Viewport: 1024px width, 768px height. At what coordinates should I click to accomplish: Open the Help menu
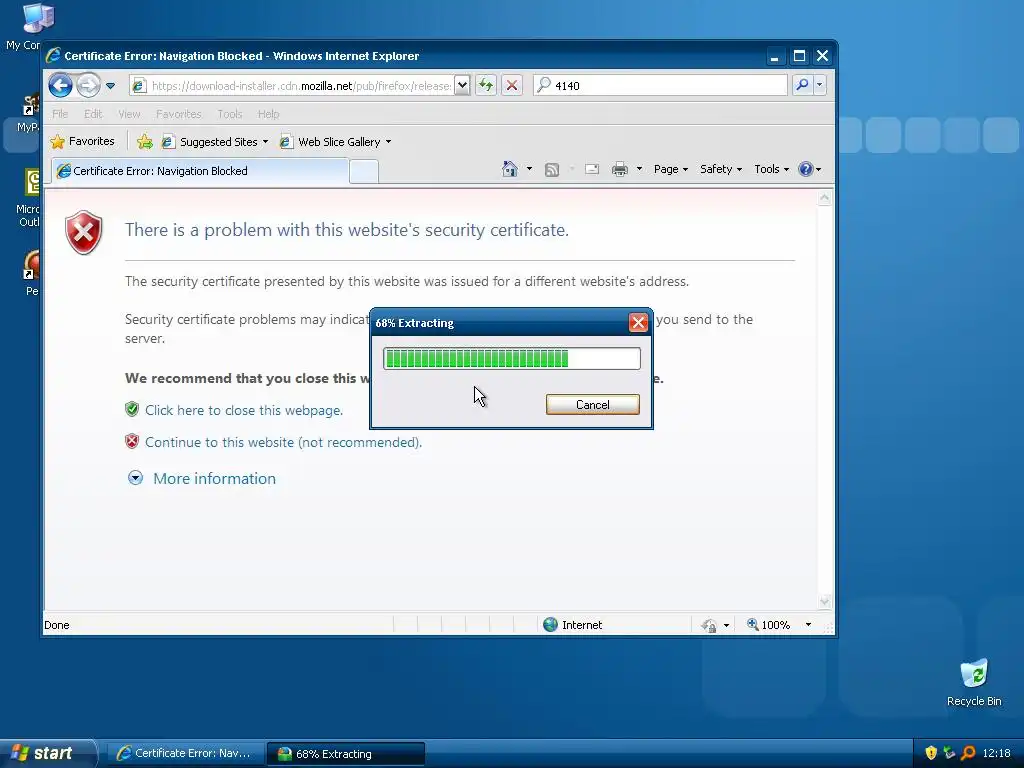pyautogui.click(x=268, y=114)
